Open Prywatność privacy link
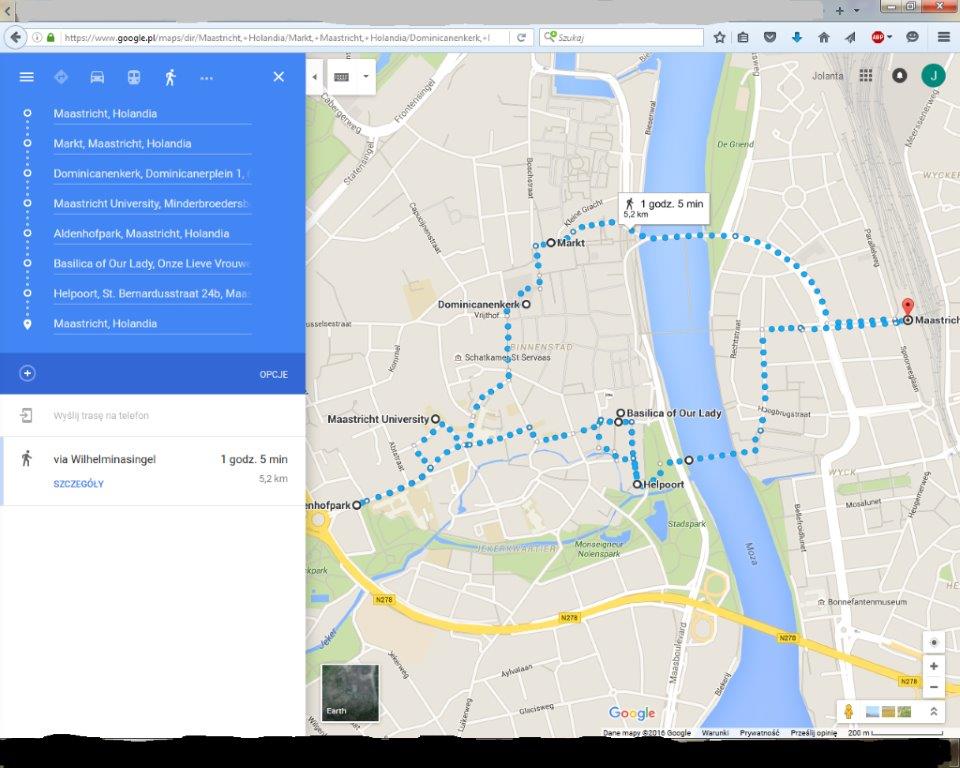The image size is (960, 768). (x=759, y=732)
